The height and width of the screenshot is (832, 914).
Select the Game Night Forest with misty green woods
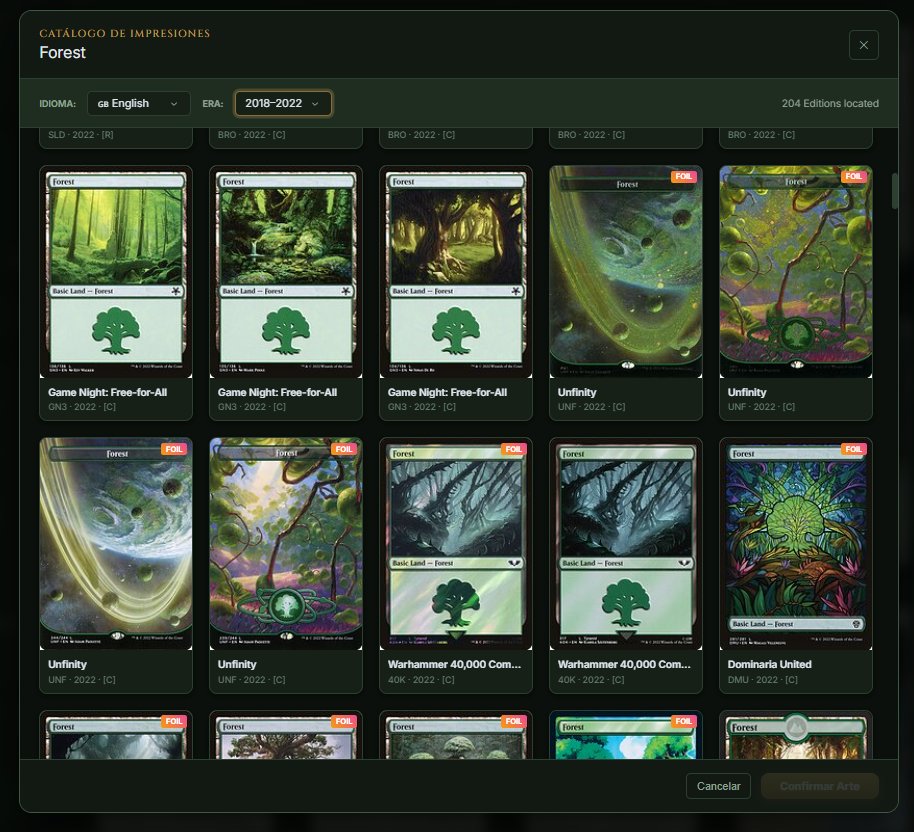tap(116, 293)
